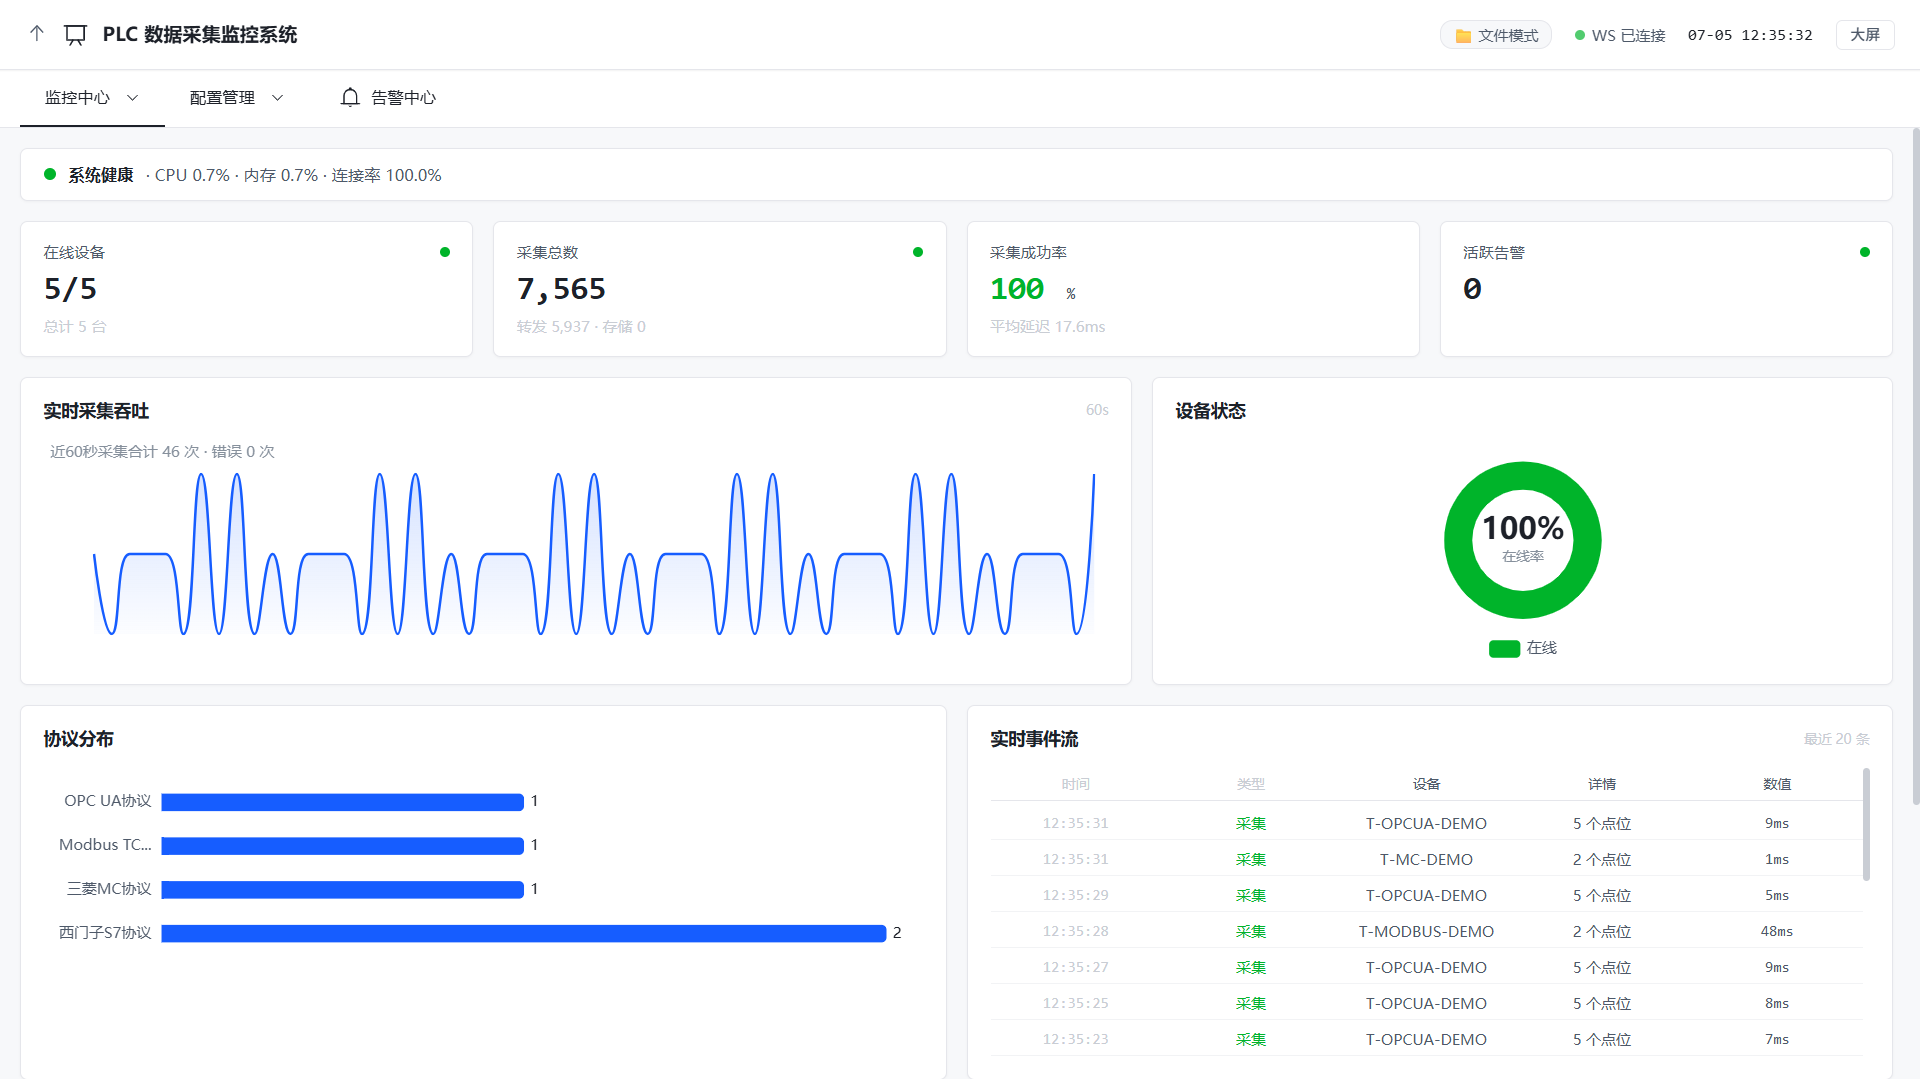Click the green dot on 采集总数 card
Screen dimensions: 1920x1079
pos(918,252)
